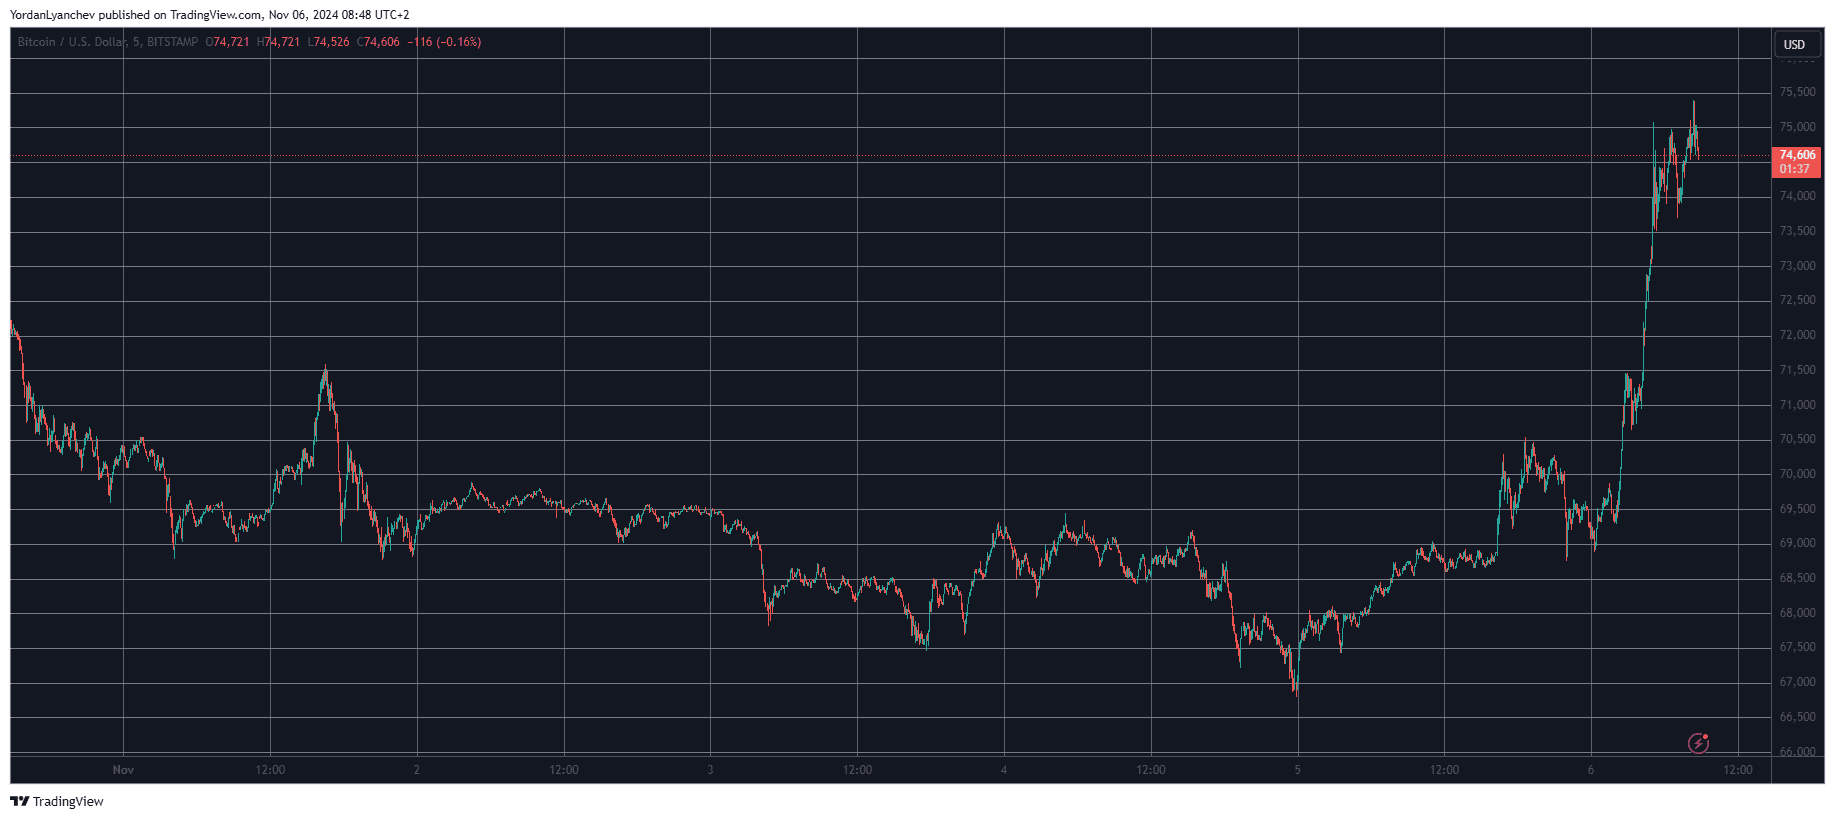This screenshot has height=819, width=1835.
Task: Click the 68,500 price axis label
Action: (x=1797, y=578)
